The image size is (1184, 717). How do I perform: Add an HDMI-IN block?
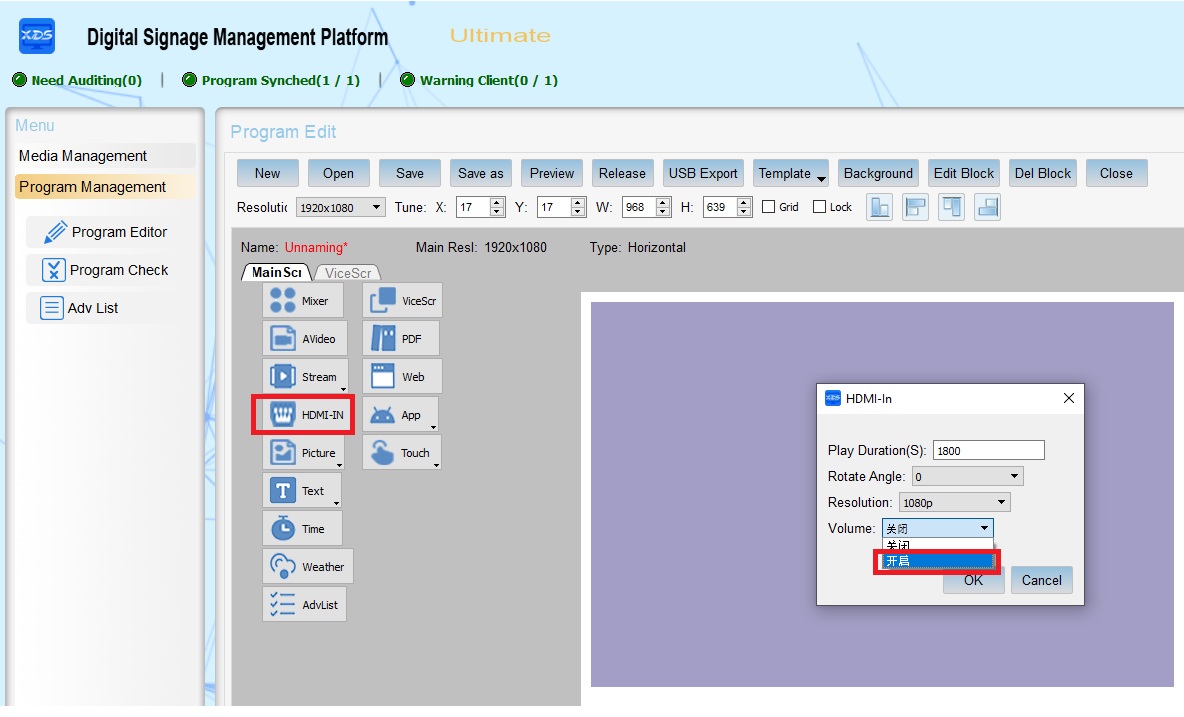[x=303, y=415]
